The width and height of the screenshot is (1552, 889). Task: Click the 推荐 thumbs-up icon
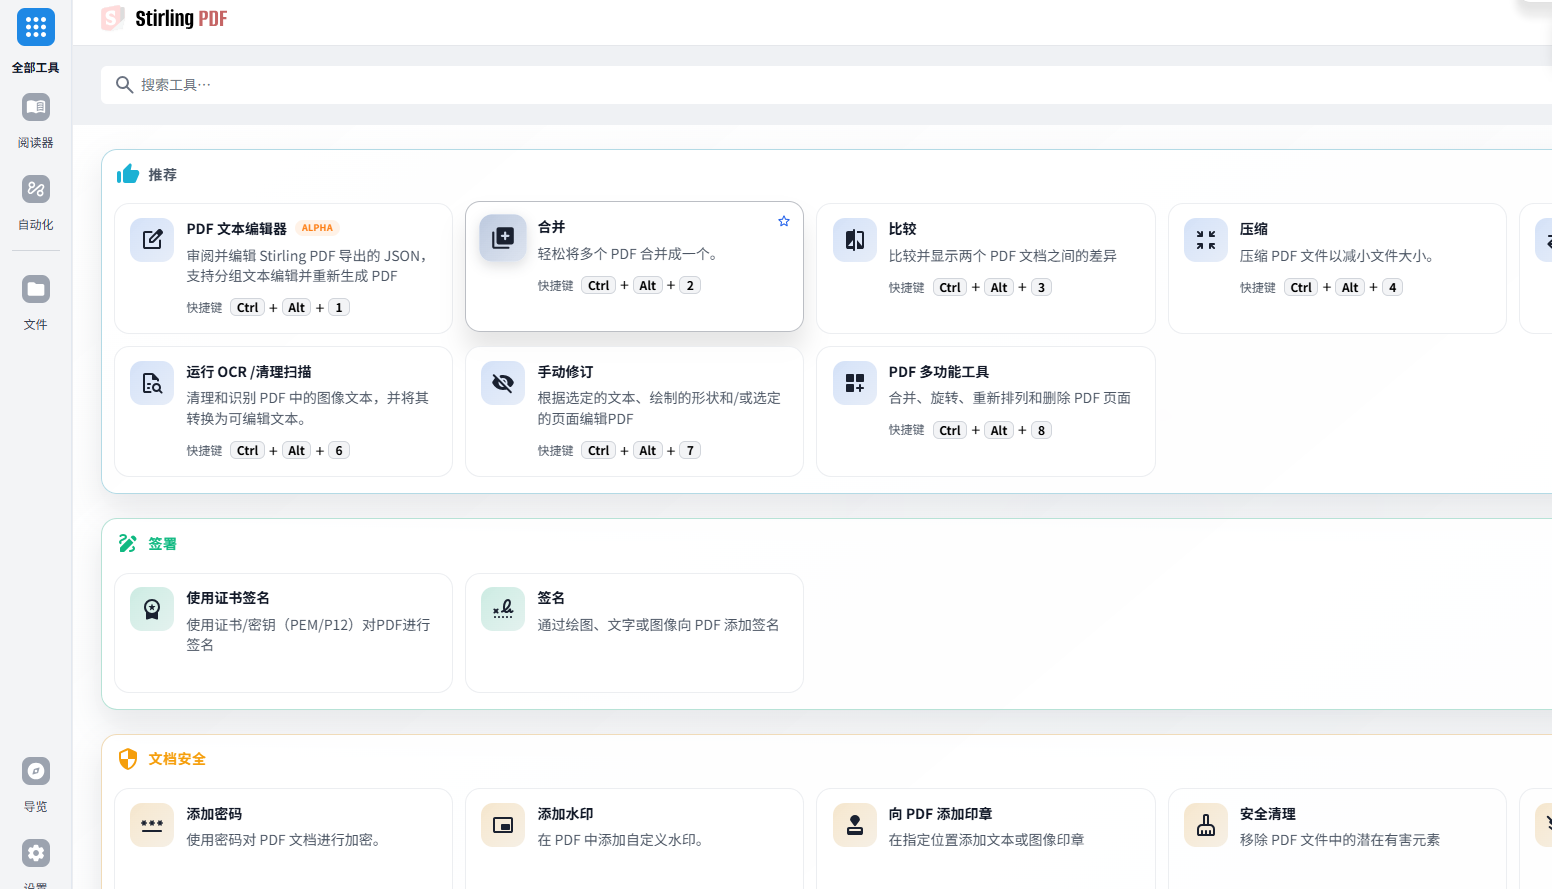coord(128,174)
